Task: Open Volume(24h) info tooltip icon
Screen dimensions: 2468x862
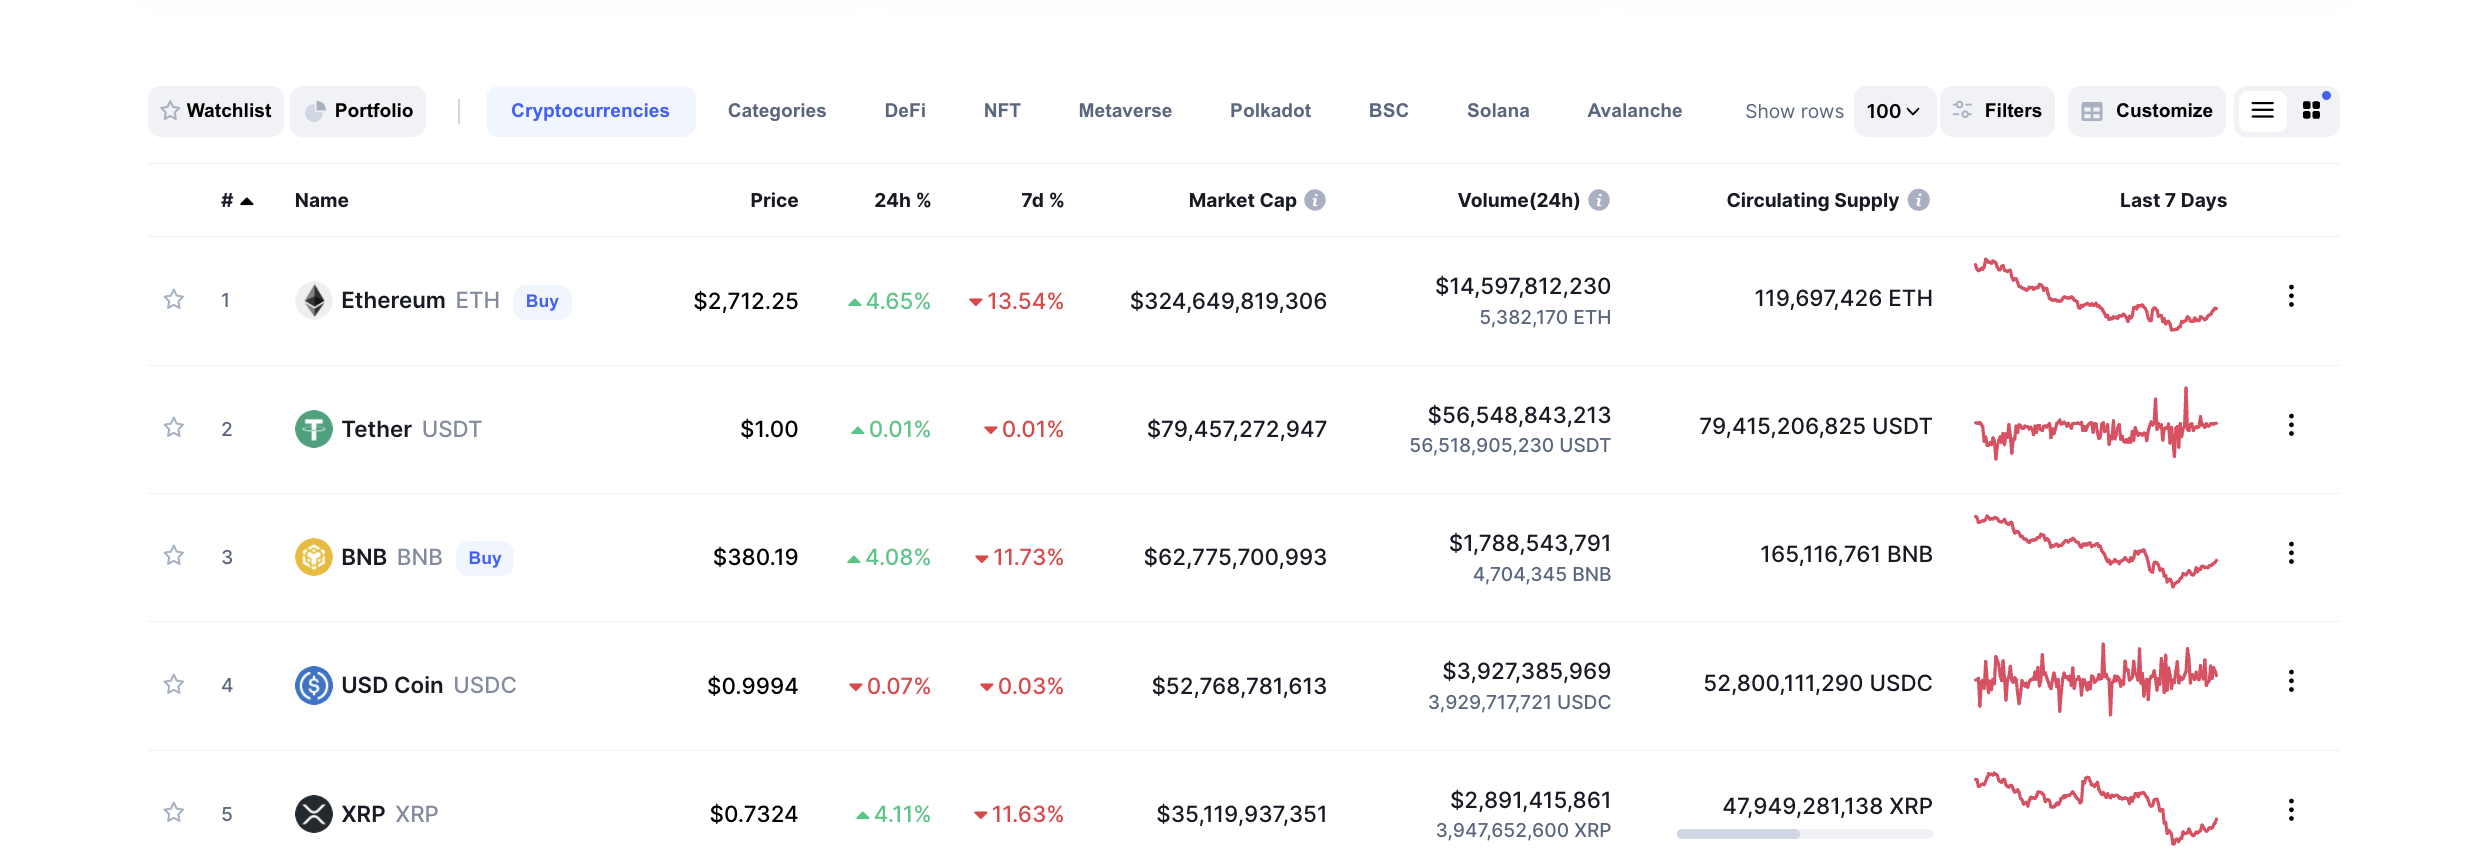Action: (x=1599, y=200)
